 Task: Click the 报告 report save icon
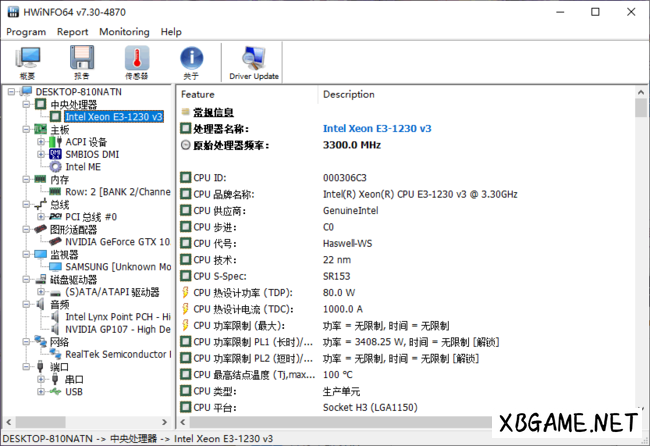(82, 62)
